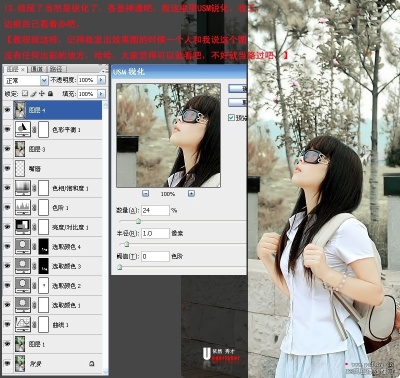
Task: Select the 曲线 1 curves adjustment icon
Action: click(23, 324)
